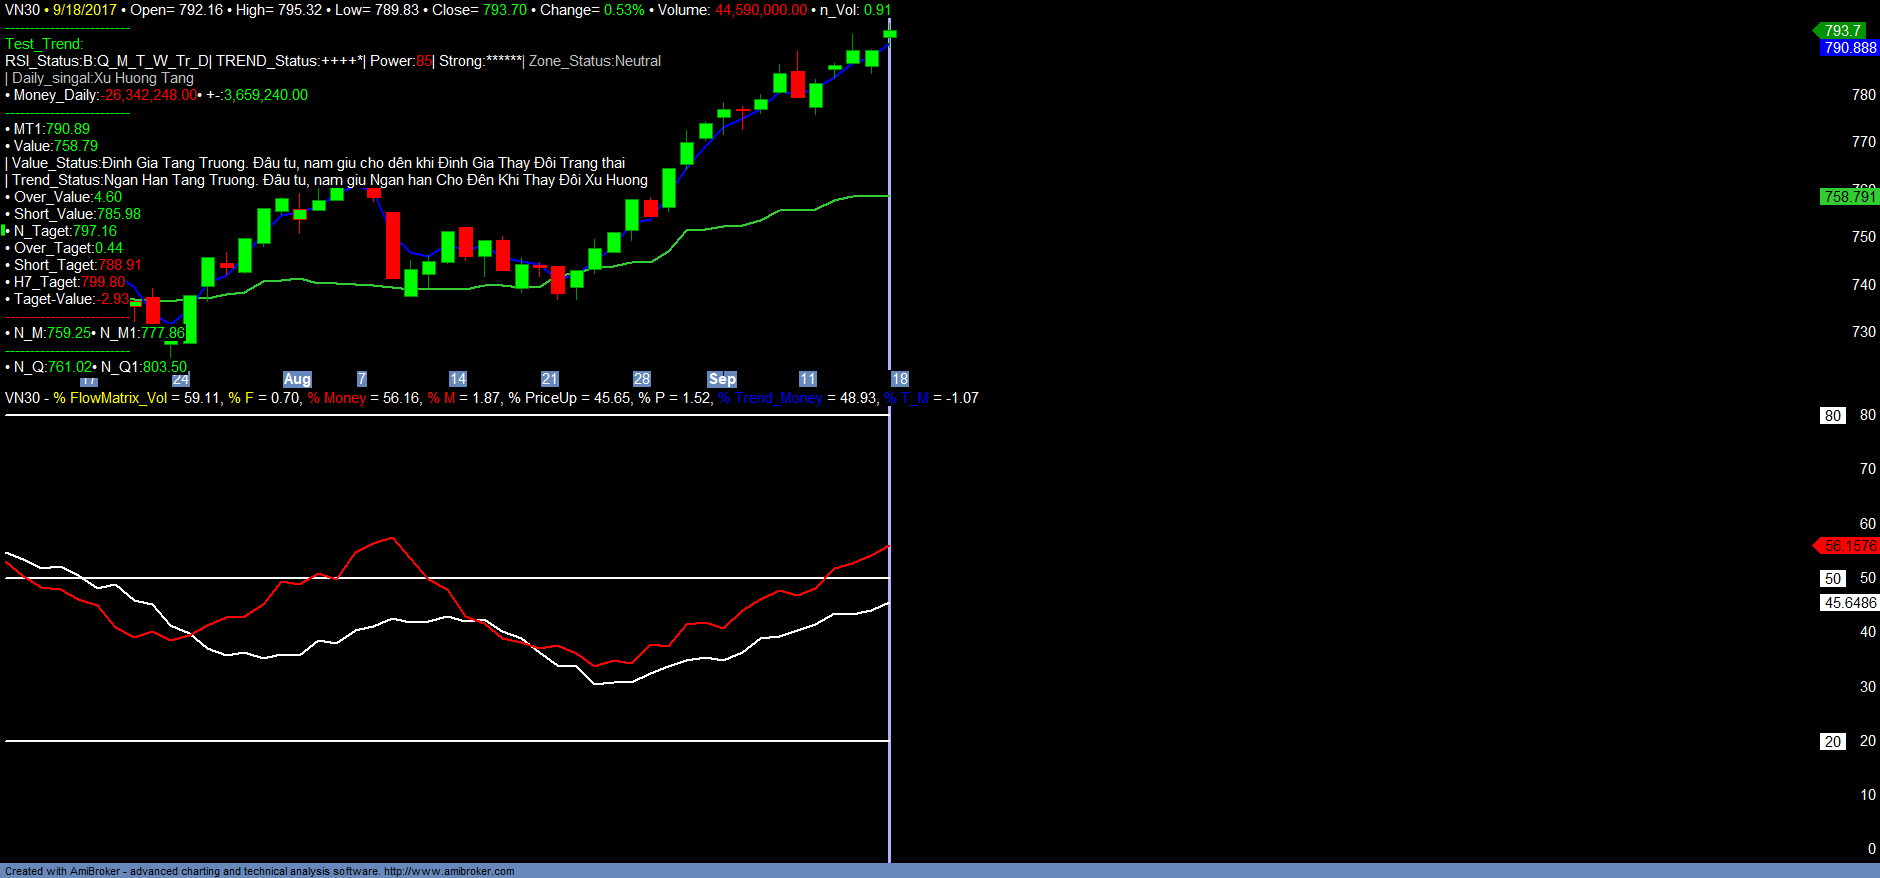Click the % FlowMatrix_Vol indicator label

[110, 398]
